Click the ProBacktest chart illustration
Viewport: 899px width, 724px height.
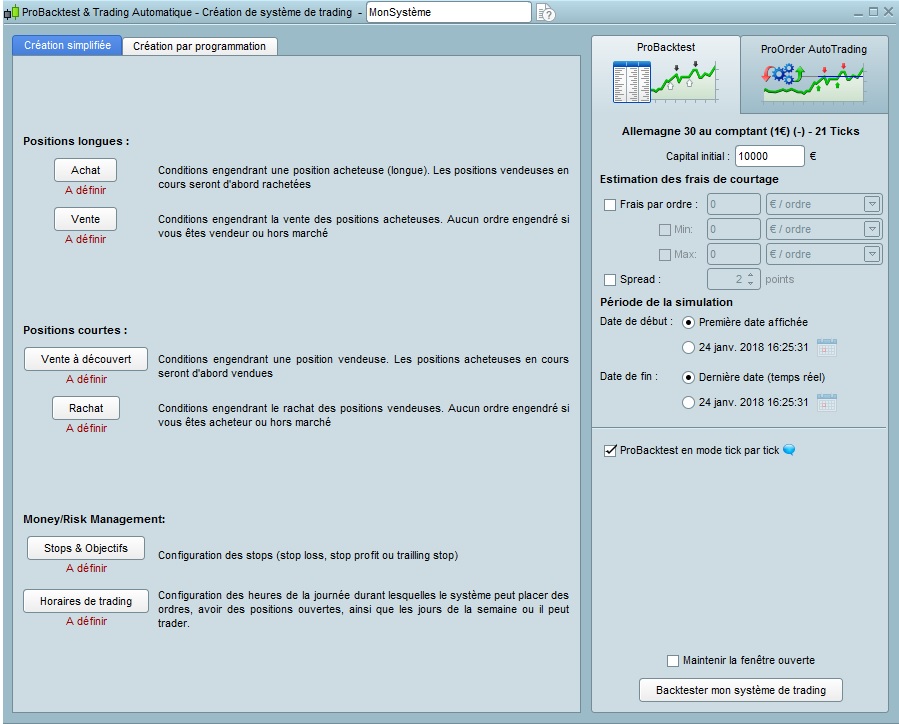pyautogui.click(x=665, y=81)
